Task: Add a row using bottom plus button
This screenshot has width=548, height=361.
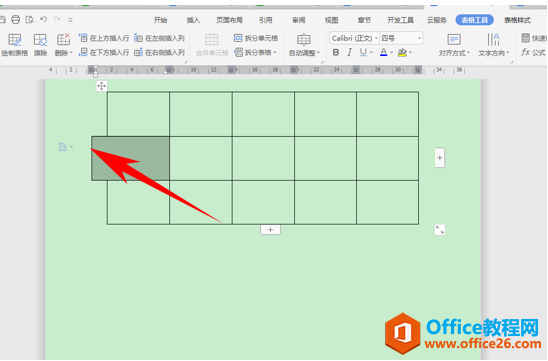Action: [270, 230]
